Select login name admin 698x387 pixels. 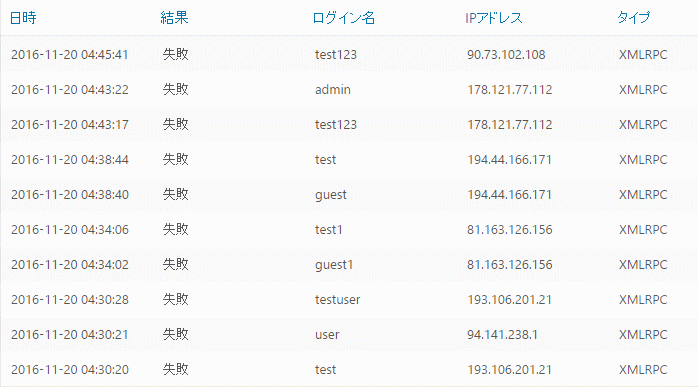pyautogui.click(x=333, y=90)
